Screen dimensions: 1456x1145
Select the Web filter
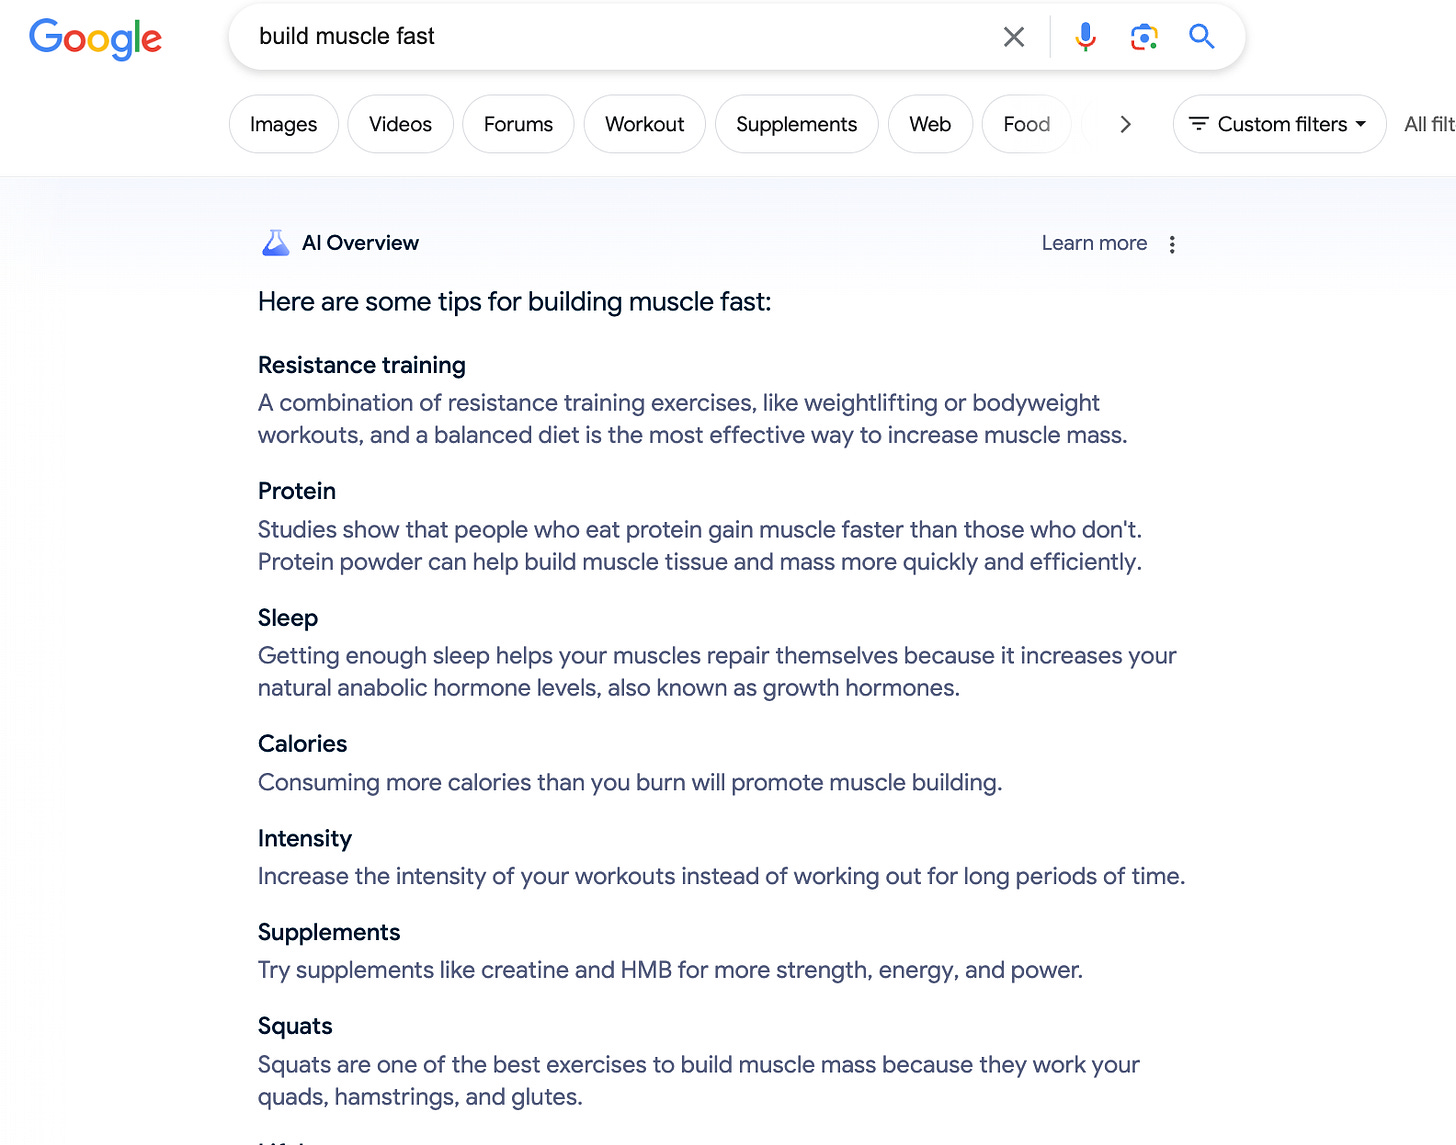click(930, 124)
